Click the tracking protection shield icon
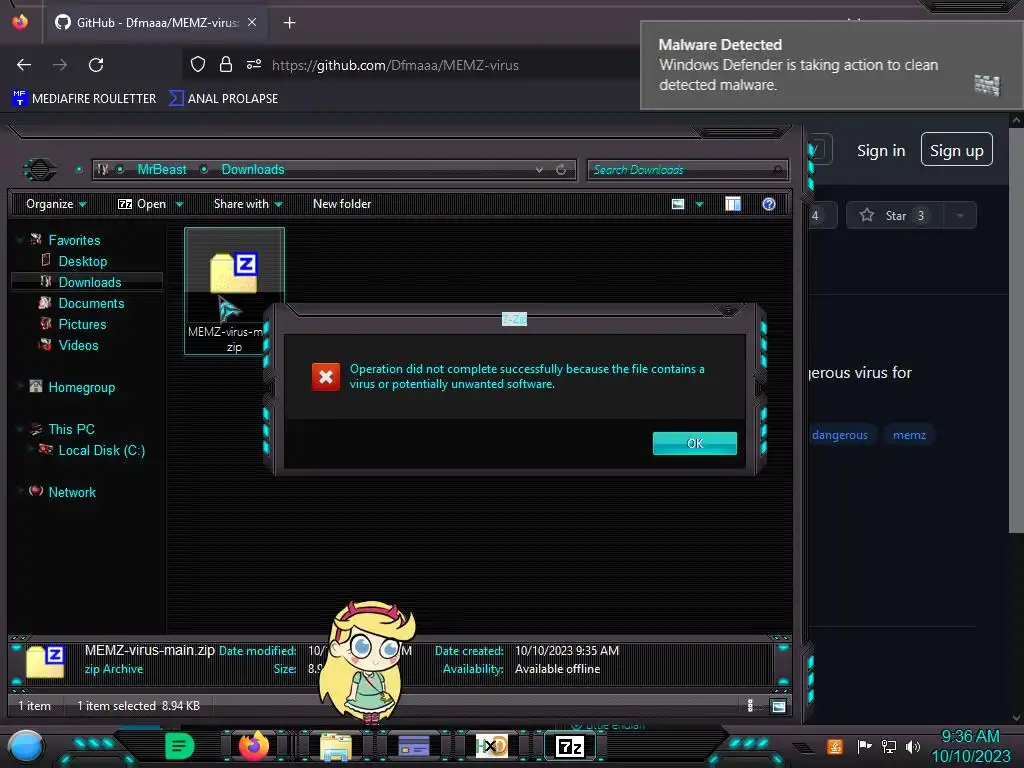 pyautogui.click(x=198, y=65)
